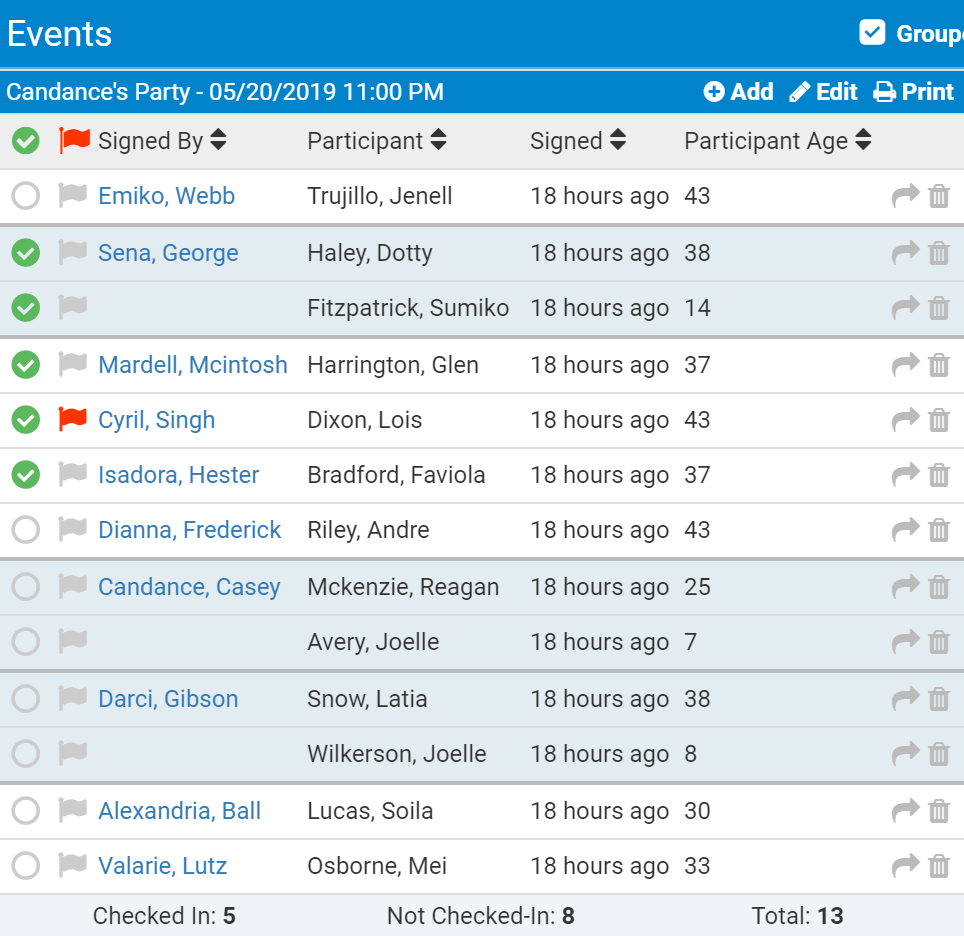
Task: Click the red flag in header row
Action: click(74, 141)
